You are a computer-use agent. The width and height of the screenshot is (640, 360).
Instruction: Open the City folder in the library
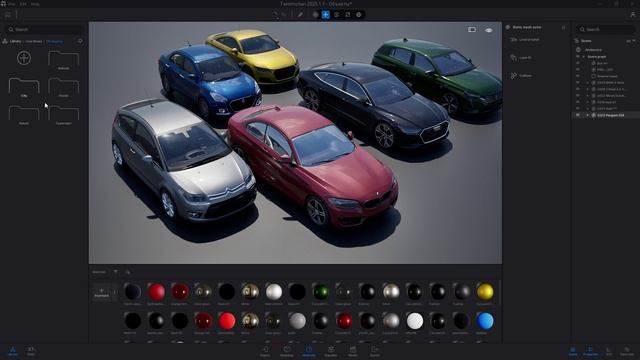pyautogui.click(x=24, y=87)
